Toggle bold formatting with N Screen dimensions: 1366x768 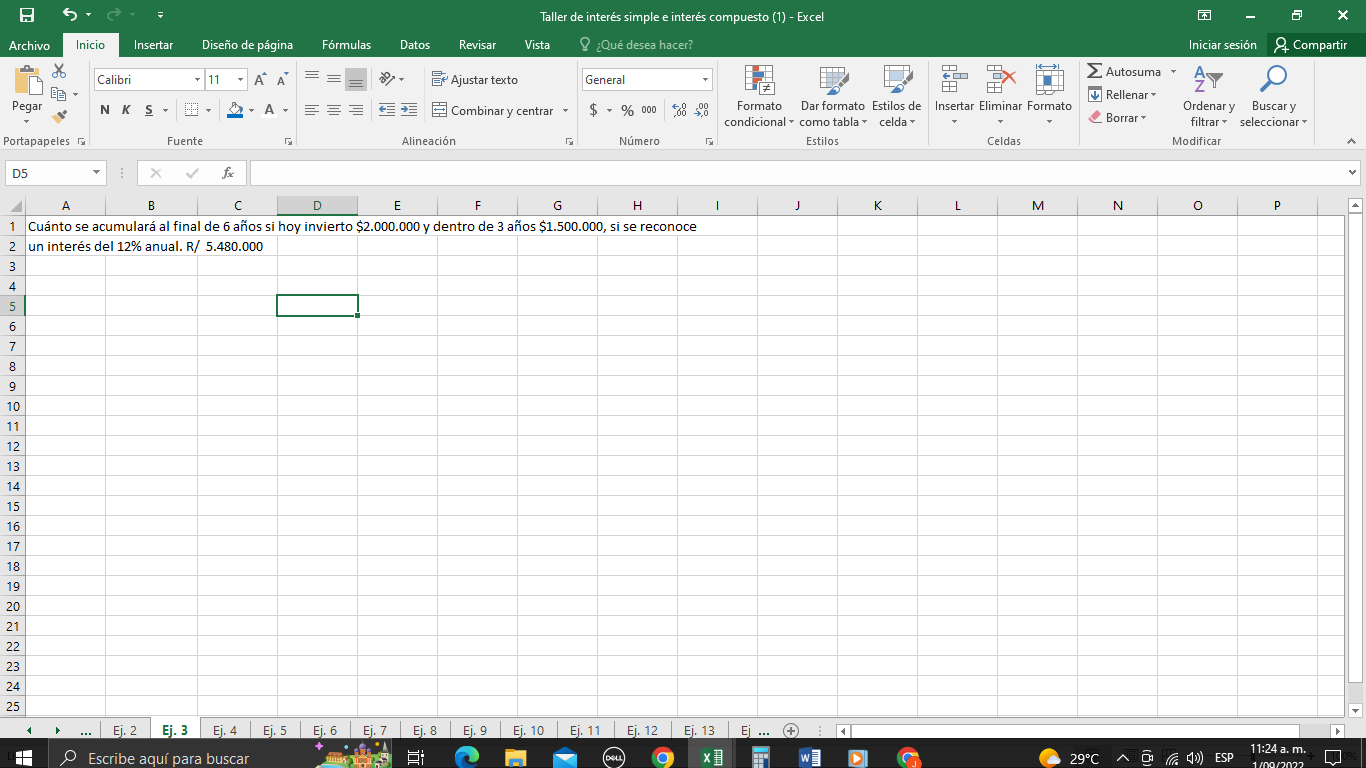[x=104, y=110]
